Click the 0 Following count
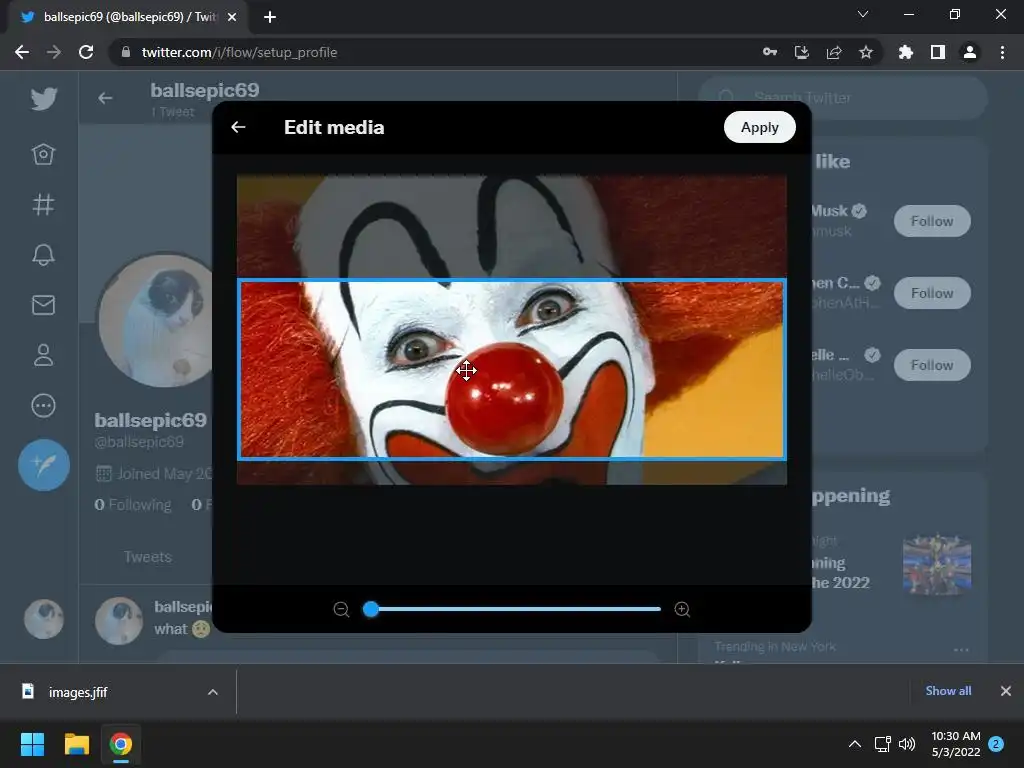1024x768 pixels. click(133, 505)
